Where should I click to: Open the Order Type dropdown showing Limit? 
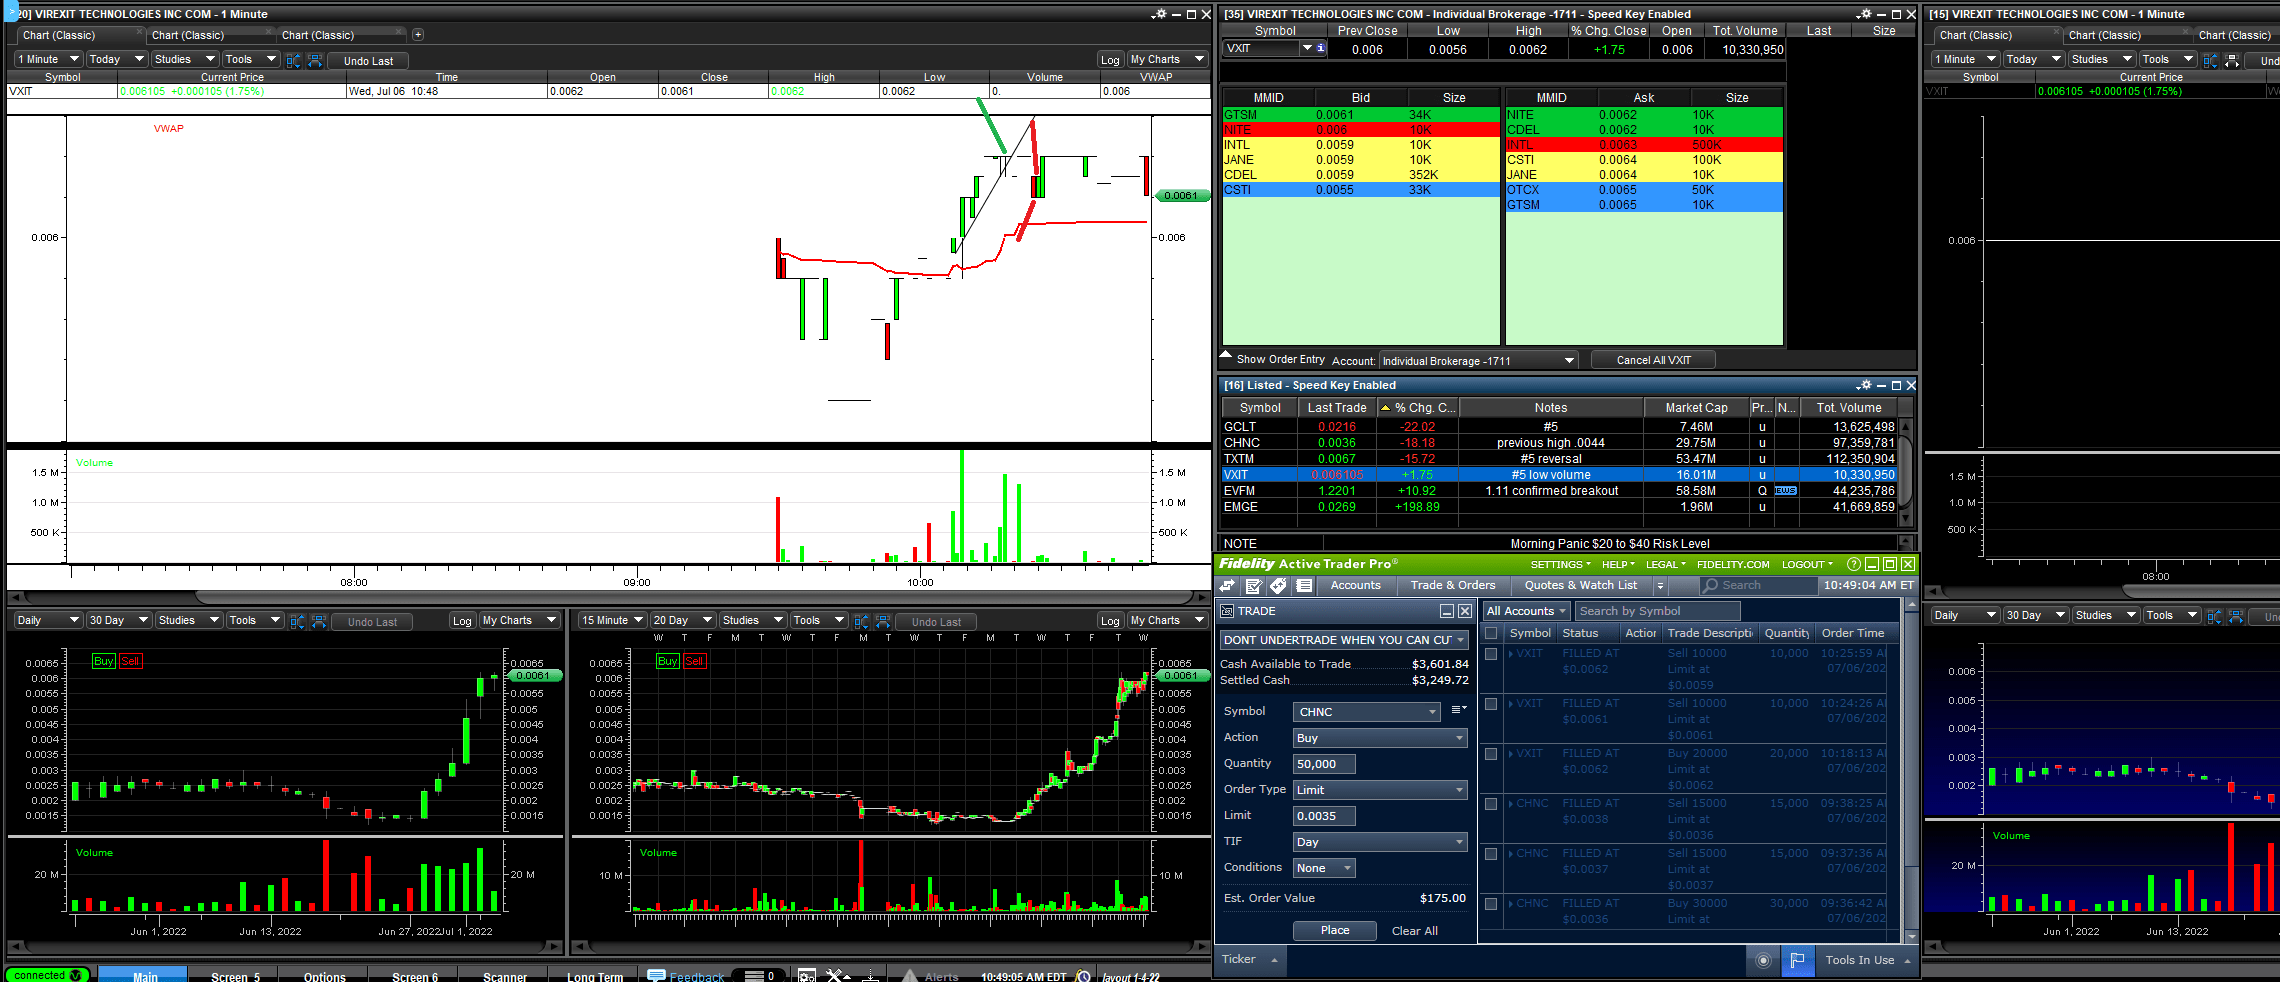[x=1380, y=790]
